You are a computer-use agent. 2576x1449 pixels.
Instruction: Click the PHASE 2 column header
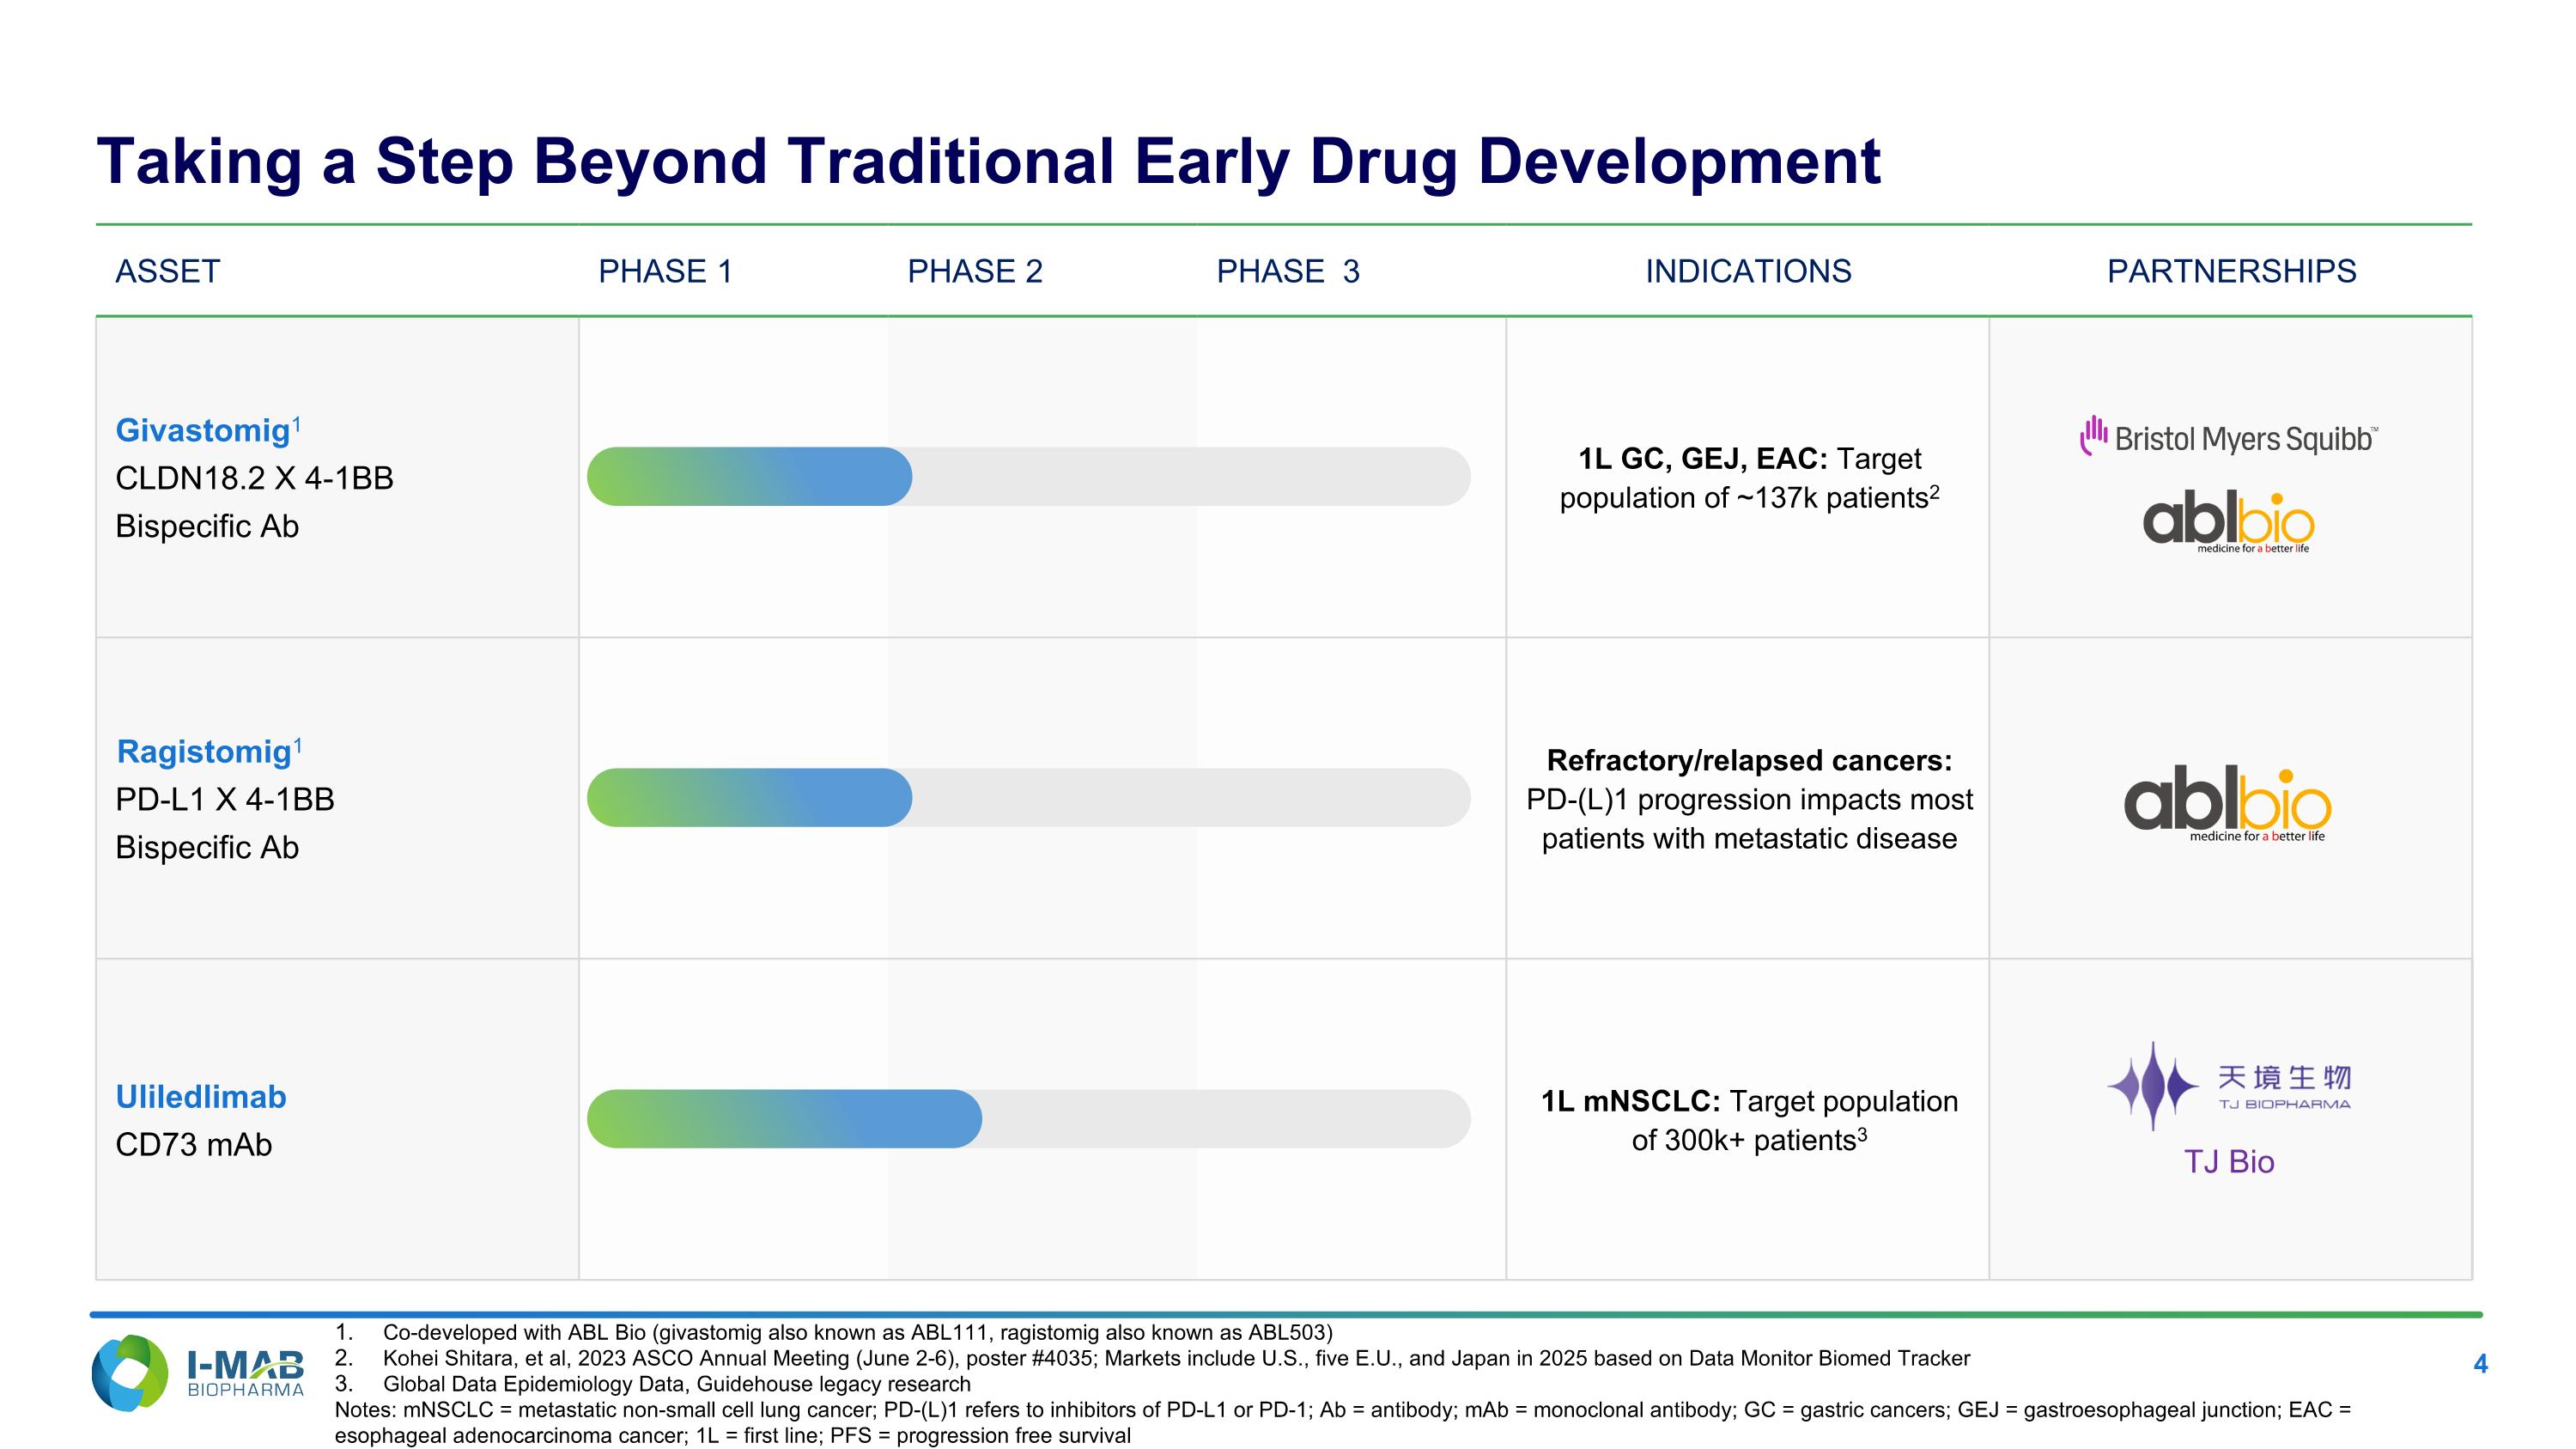[974, 271]
